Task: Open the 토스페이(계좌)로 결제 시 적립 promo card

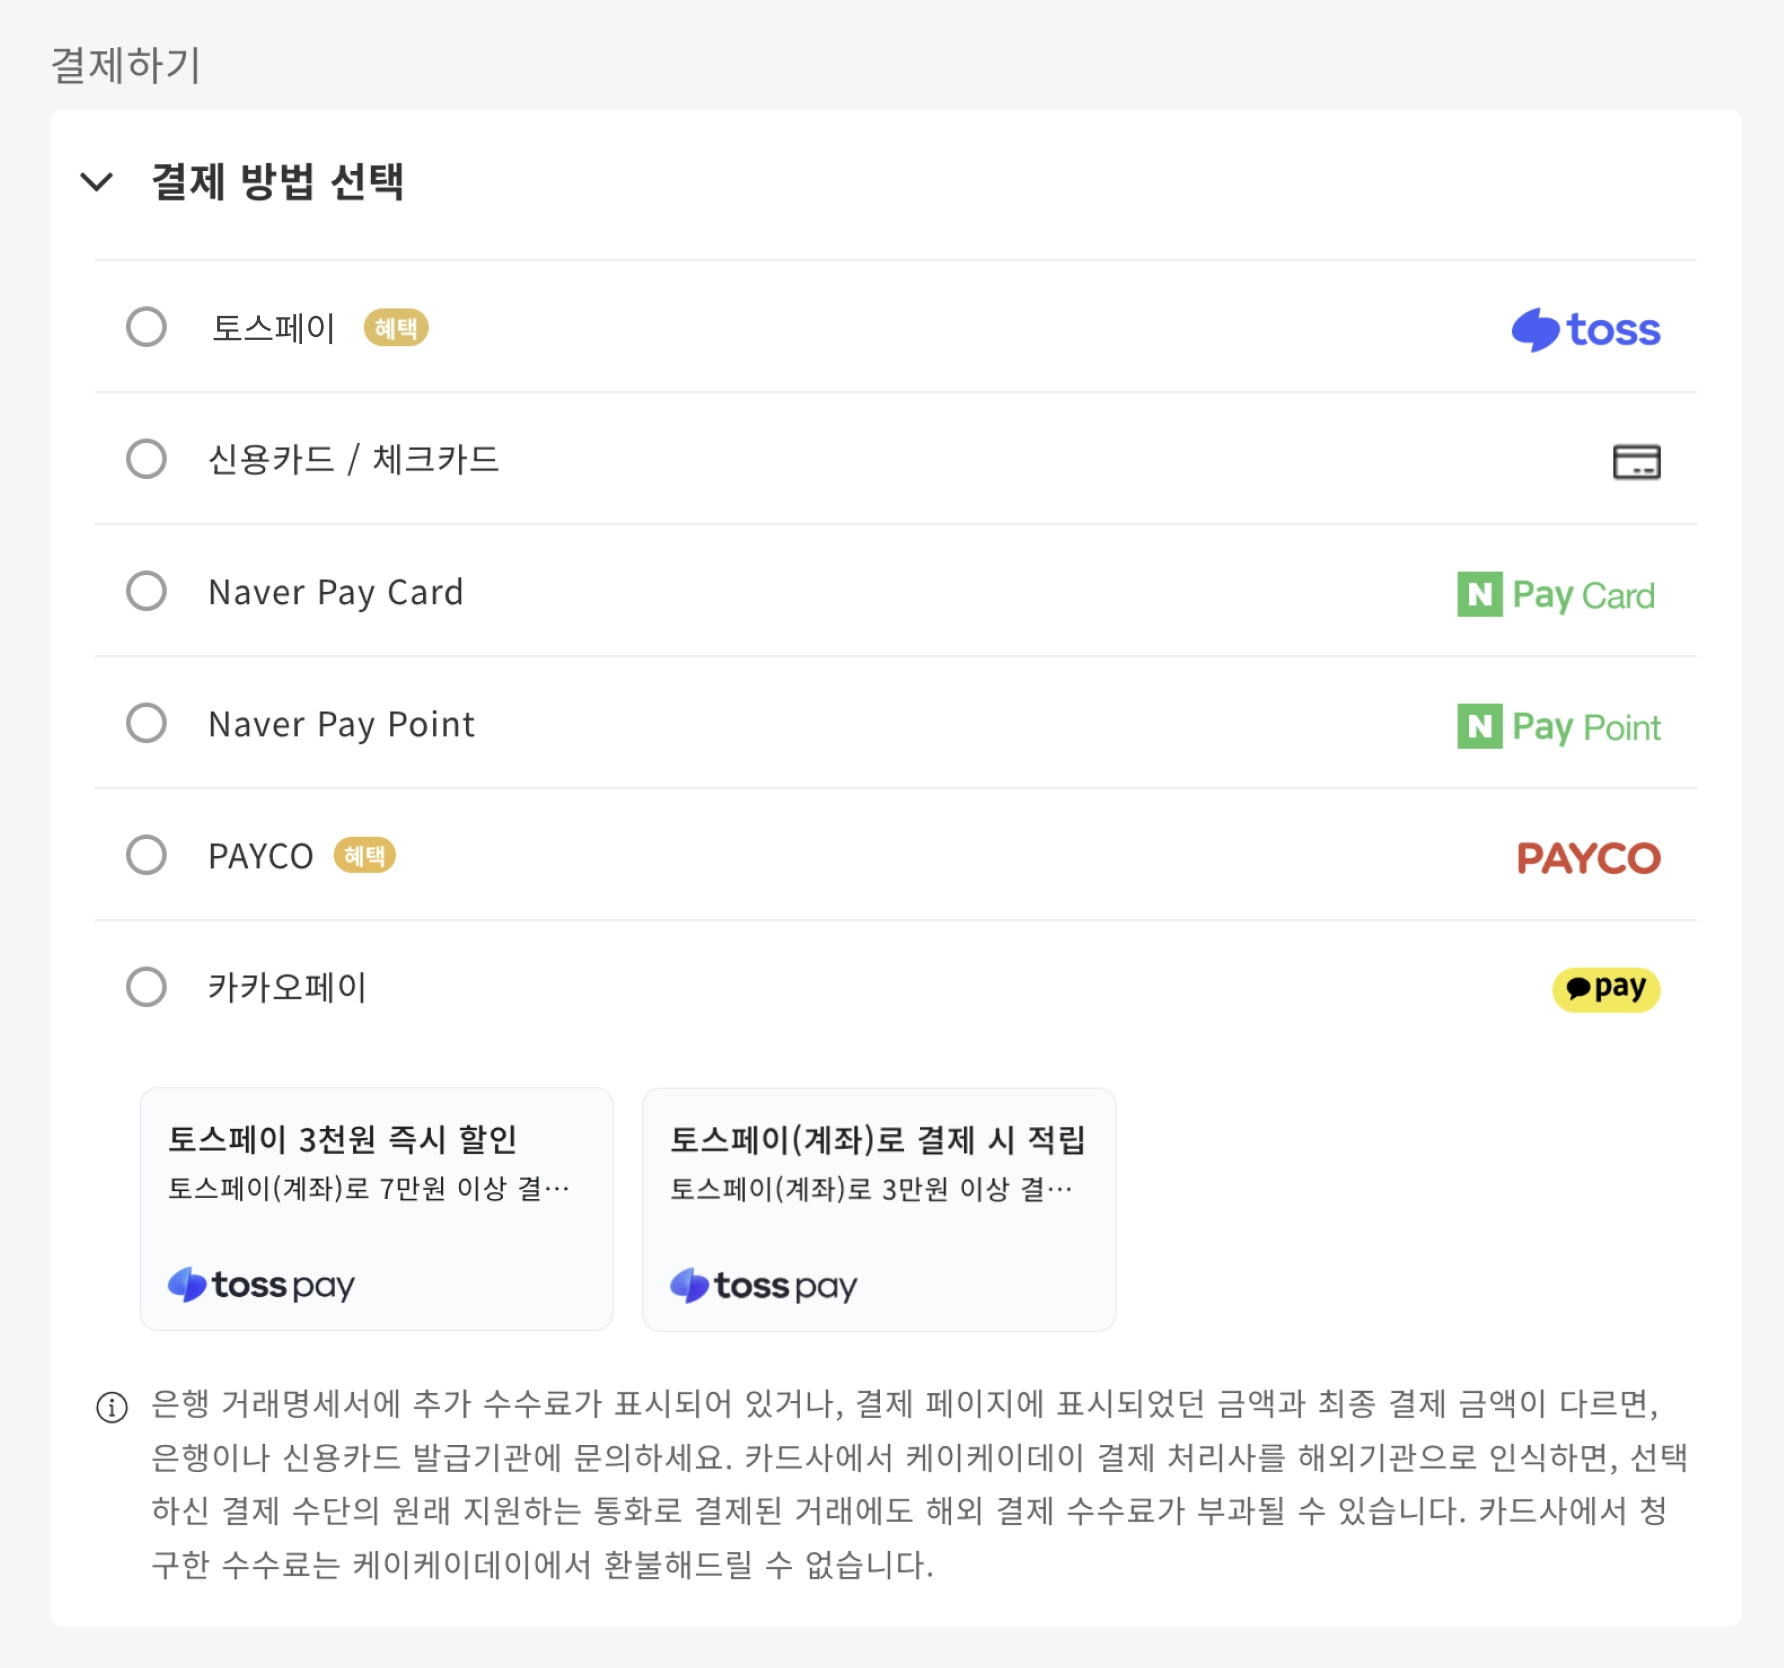Action: click(878, 1209)
